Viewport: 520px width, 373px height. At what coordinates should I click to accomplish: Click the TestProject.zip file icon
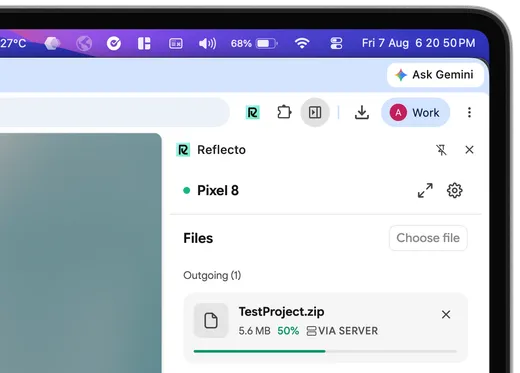pyautogui.click(x=211, y=320)
